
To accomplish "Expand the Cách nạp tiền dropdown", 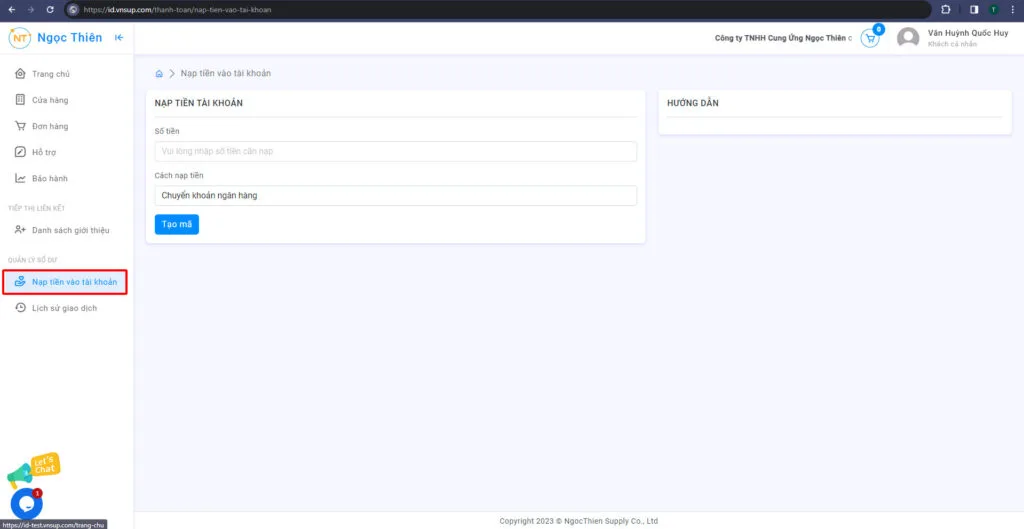I will (x=395, y=196).
